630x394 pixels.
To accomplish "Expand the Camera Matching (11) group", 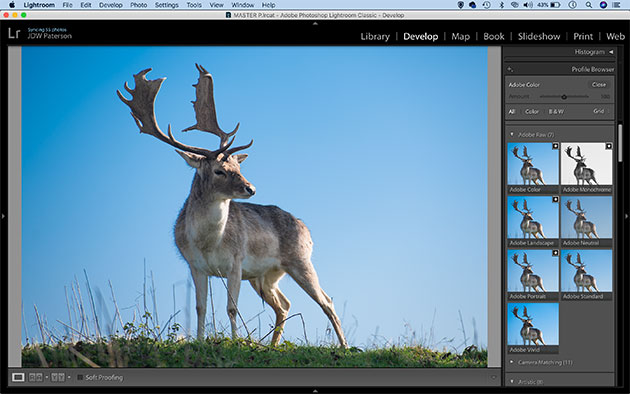I will click(512, 362).
